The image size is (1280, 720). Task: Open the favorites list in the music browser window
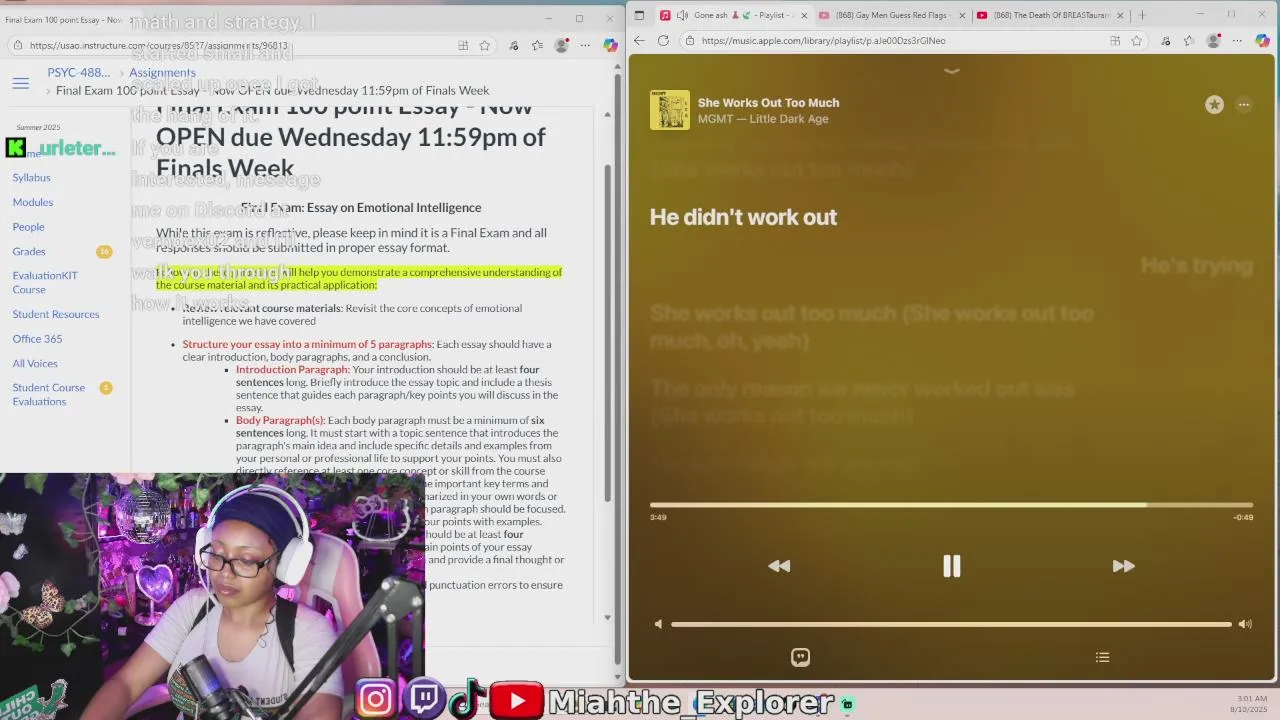point(1189,41)
